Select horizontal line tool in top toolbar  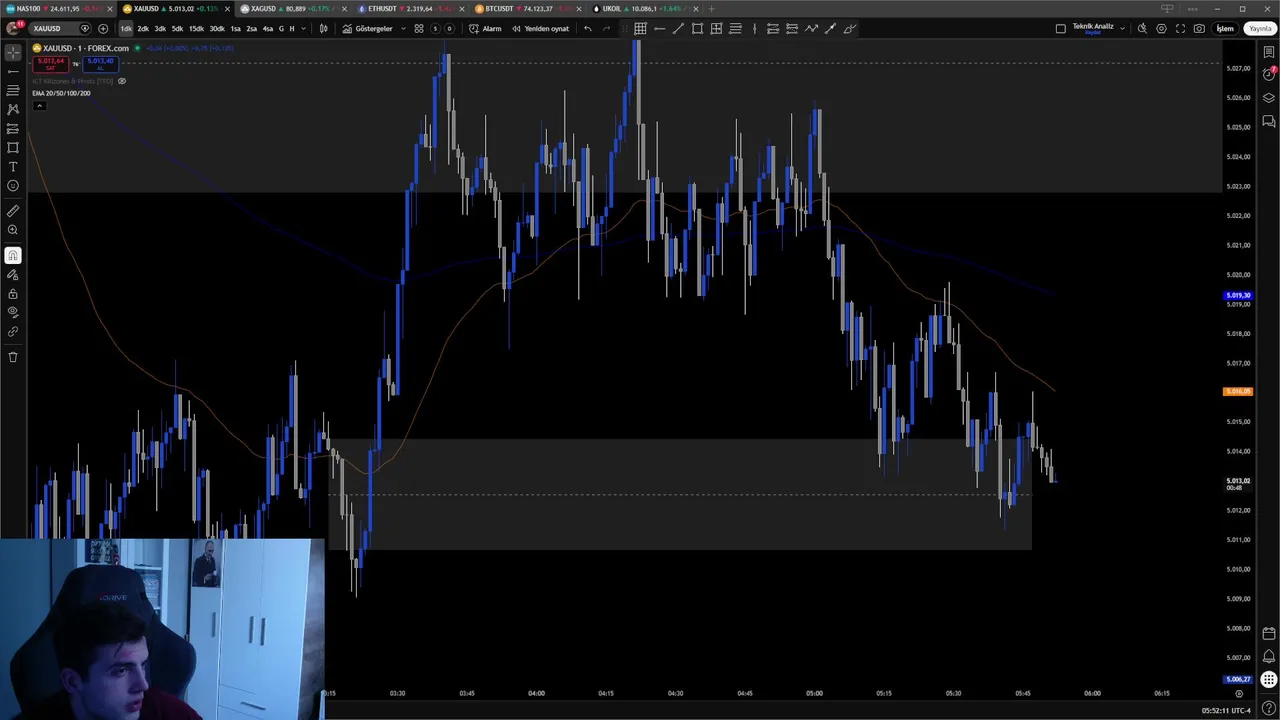659,29
